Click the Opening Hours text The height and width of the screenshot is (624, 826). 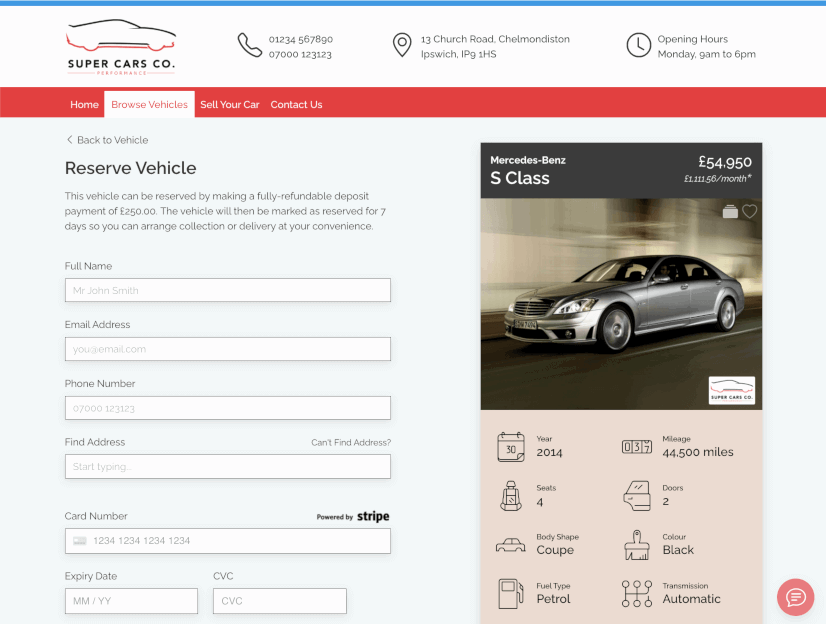tap(693, 39)
